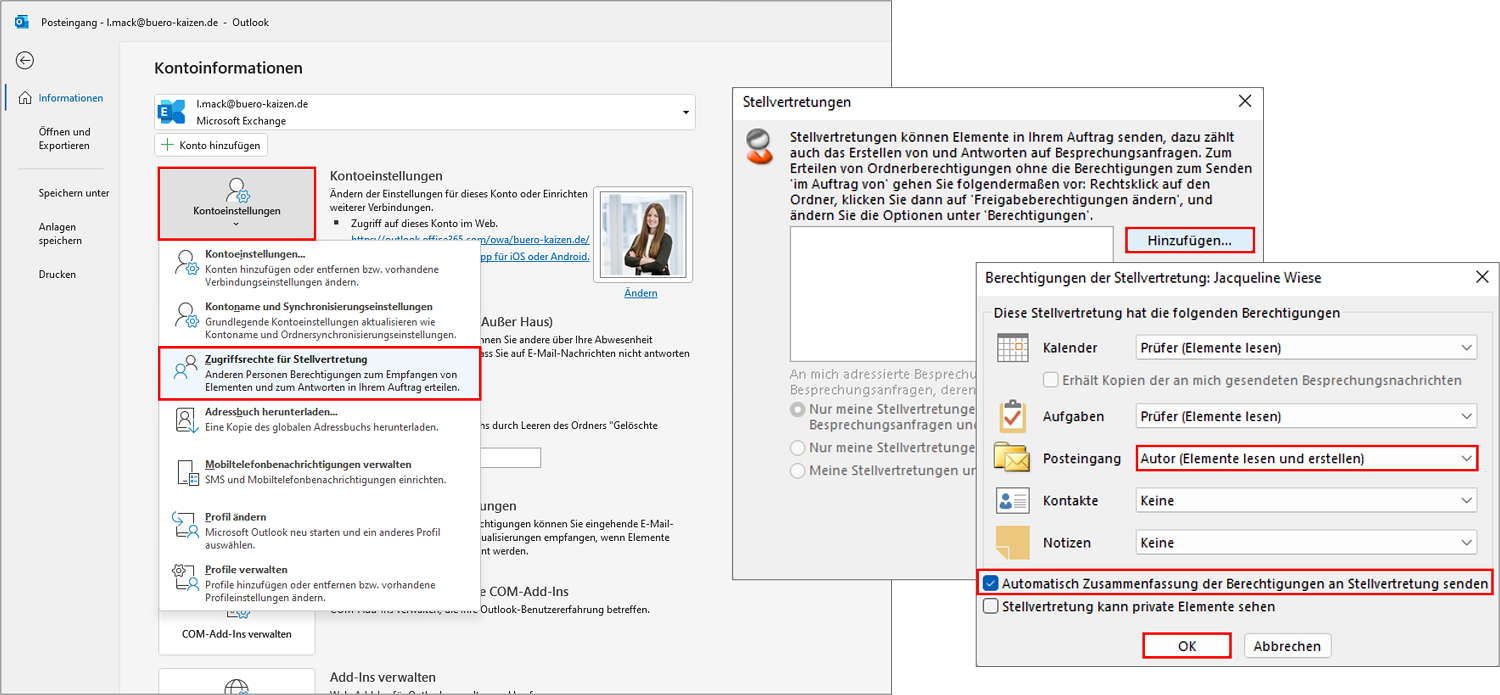Click the icon beside 'Kontoeinstellungen...' menu entry
The height and width of the screenshot is (695, 1500).
pyautogui.click(x=187, y=263)
